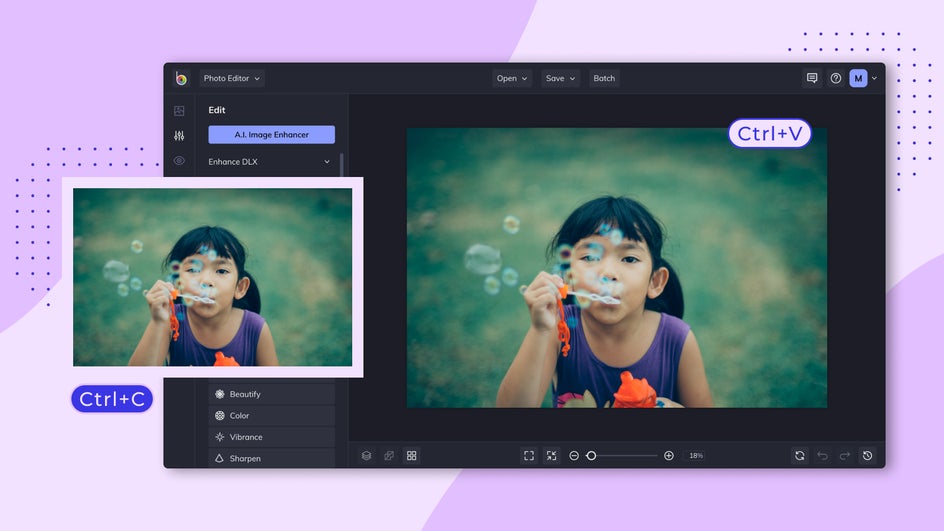Click the BeFunky logo icon

[x=181, y=78]
